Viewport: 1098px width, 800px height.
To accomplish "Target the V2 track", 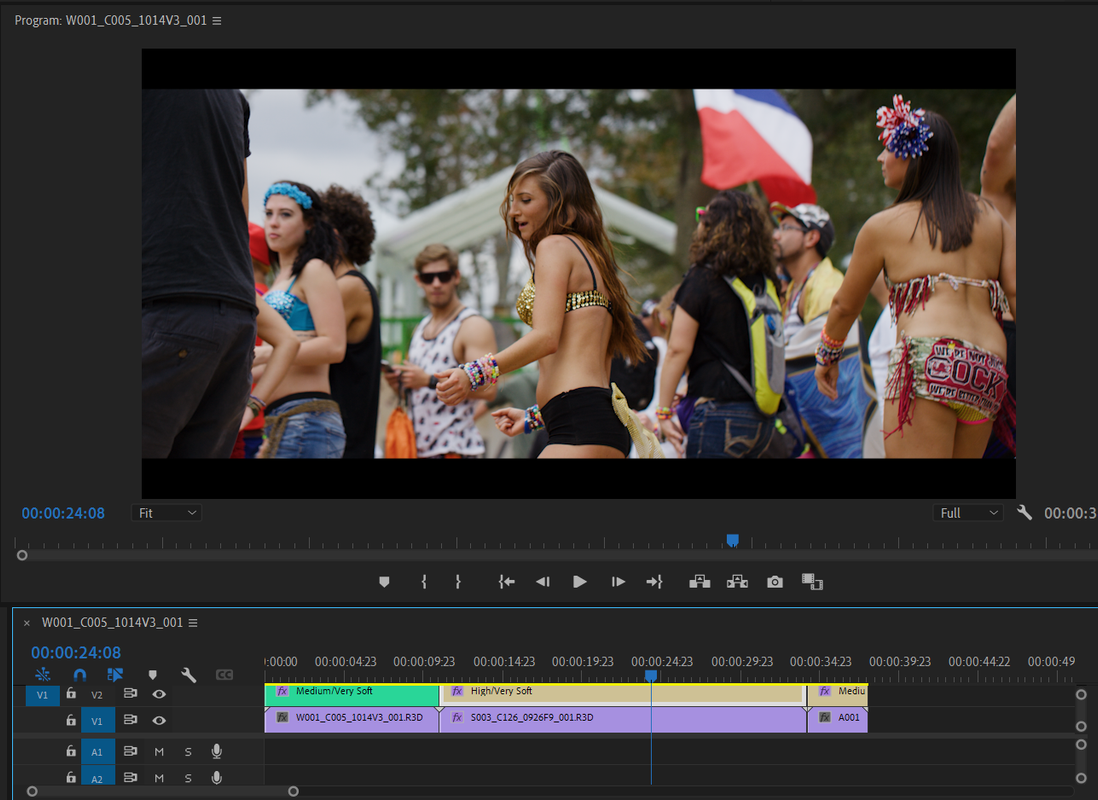I will 97,695.
